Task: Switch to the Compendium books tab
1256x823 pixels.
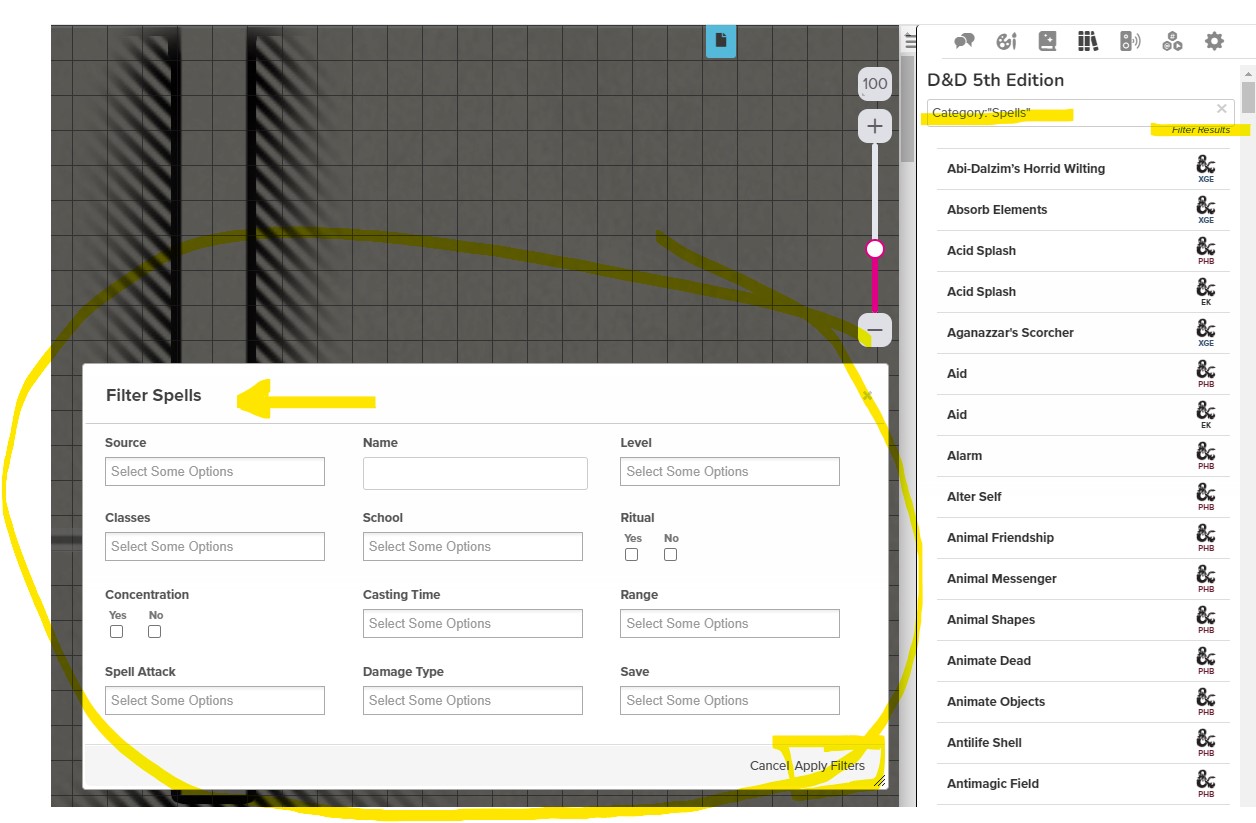Action: [1088, 41]
